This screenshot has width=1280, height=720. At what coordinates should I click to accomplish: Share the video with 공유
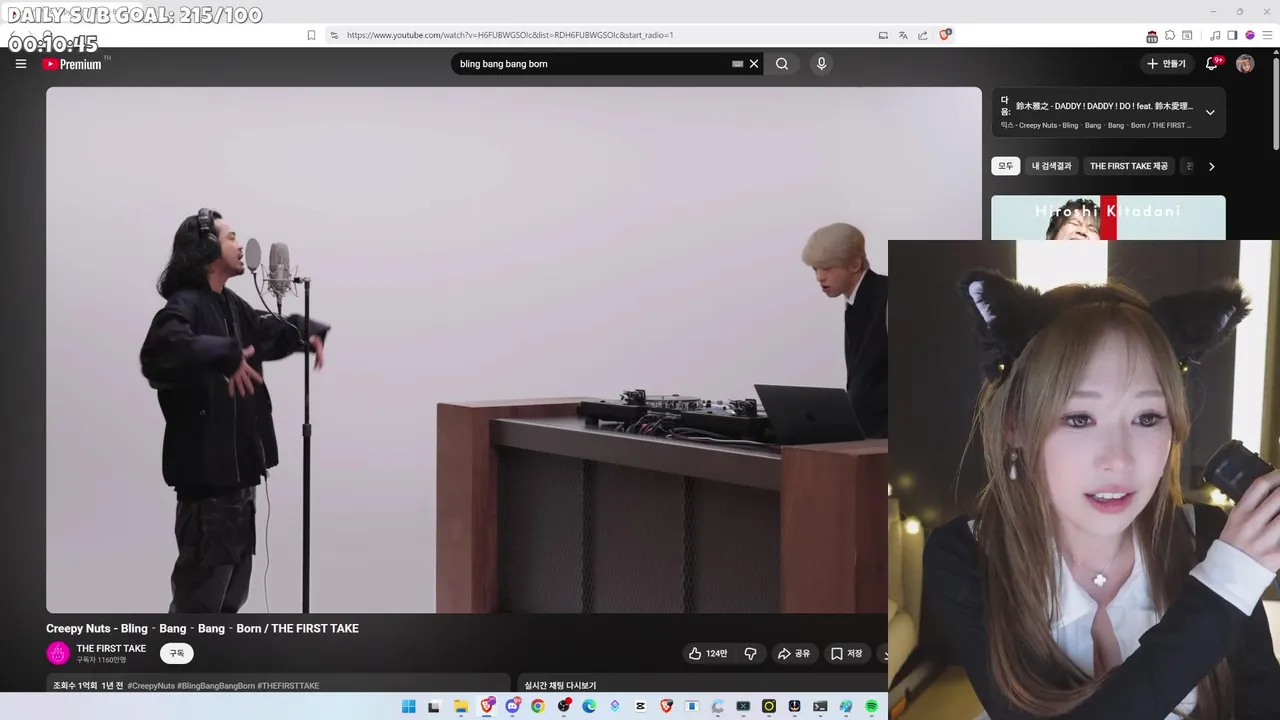794,653
